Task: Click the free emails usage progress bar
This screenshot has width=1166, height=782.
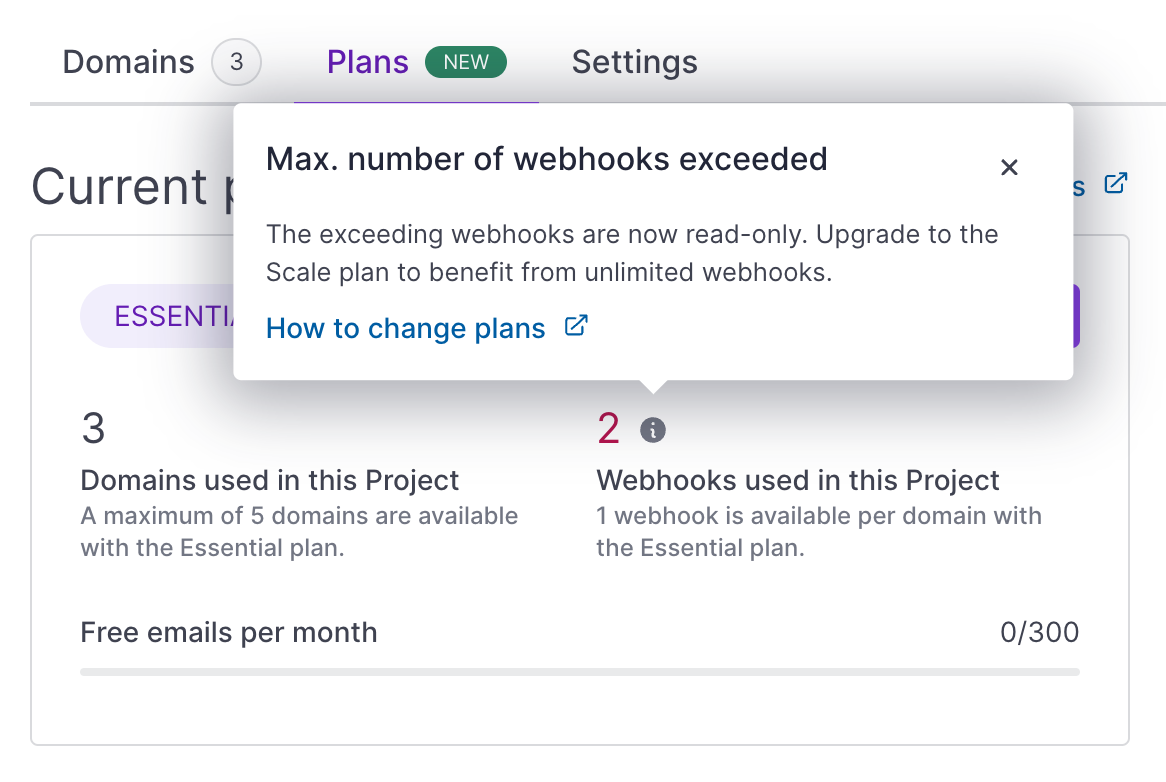Action: (578, 671)
